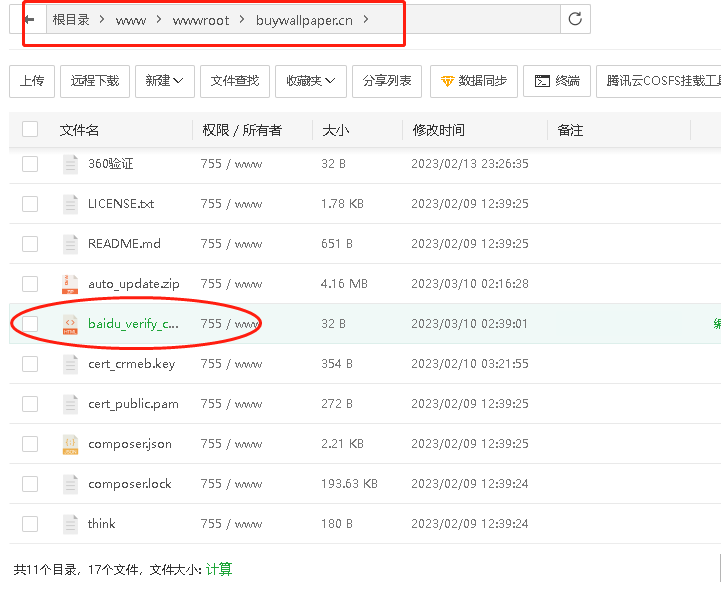The image size is (721, 604).
Task: Select the composer.lock row checkbox
Action: pos(30,484)
